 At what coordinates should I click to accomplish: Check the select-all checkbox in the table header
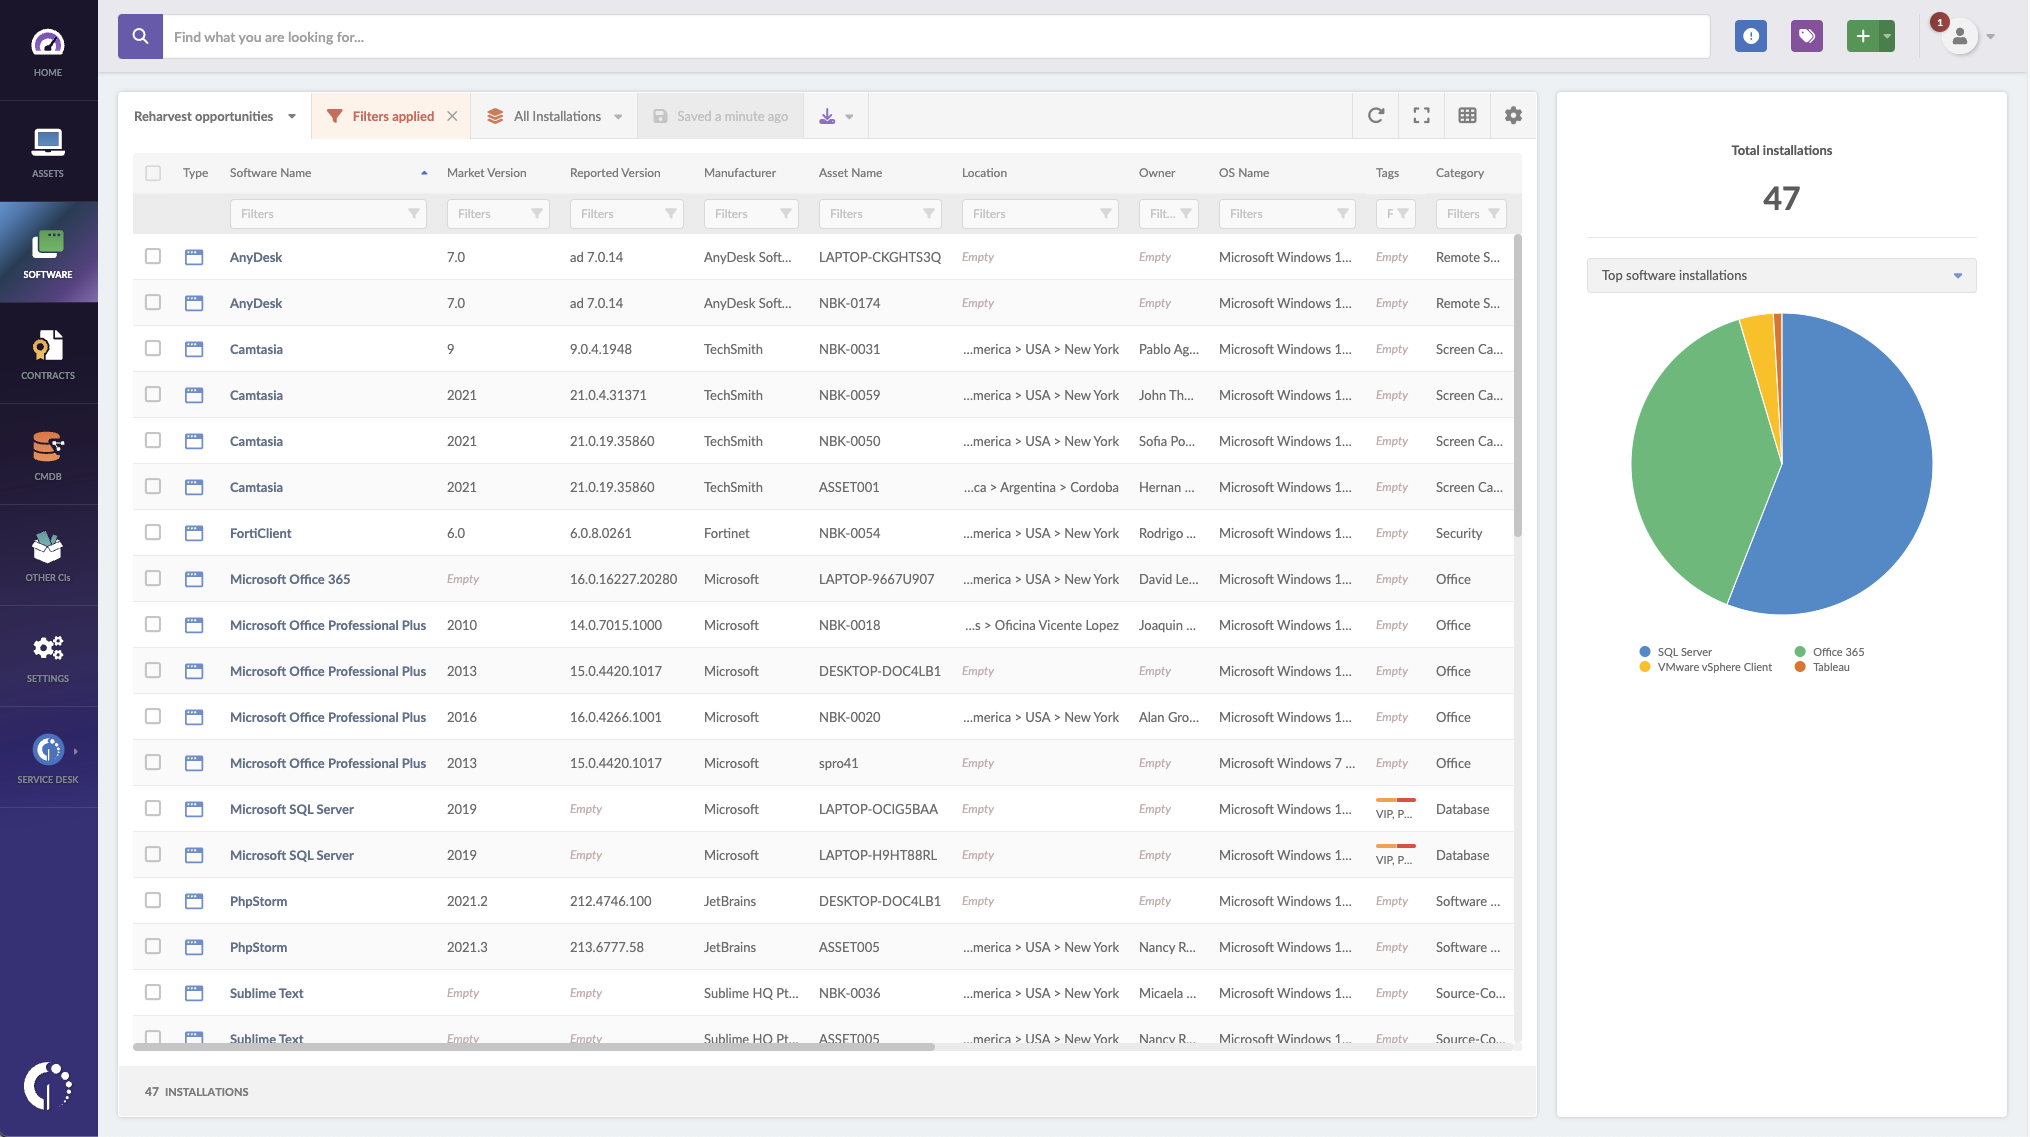(x=153, y=172)
